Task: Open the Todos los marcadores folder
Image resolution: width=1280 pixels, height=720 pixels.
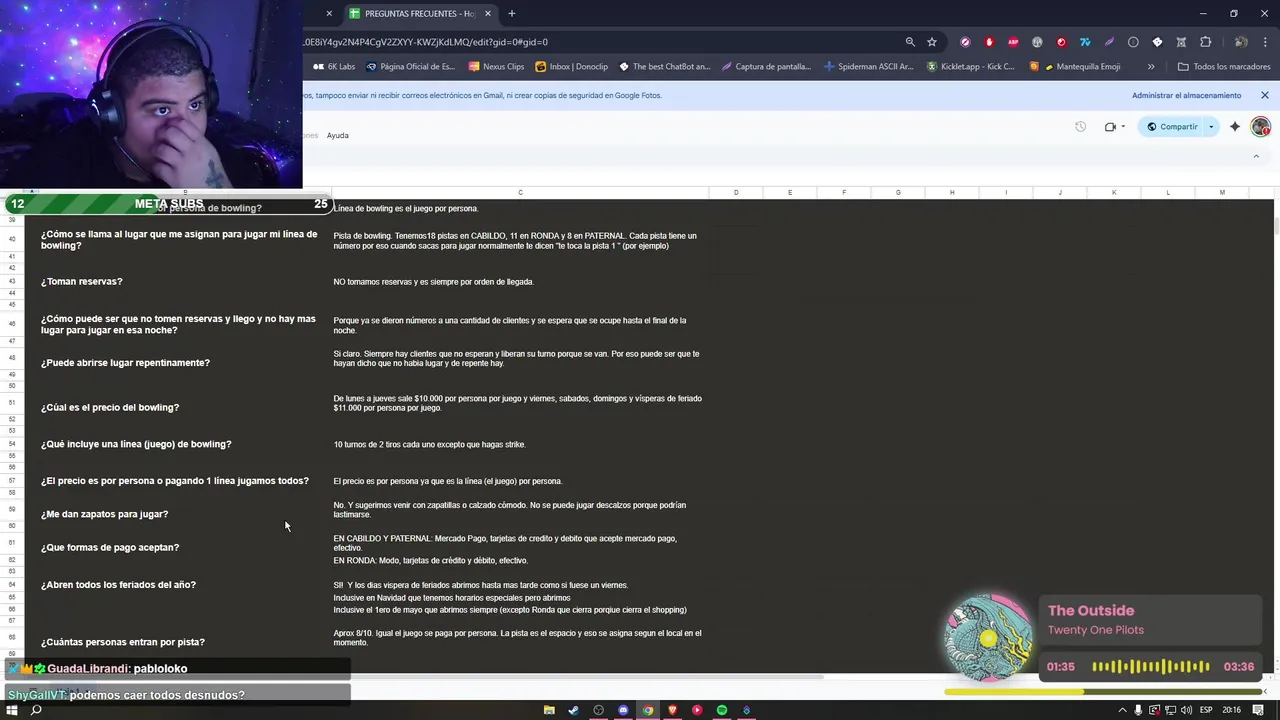Action: (x=1224, y=67)
